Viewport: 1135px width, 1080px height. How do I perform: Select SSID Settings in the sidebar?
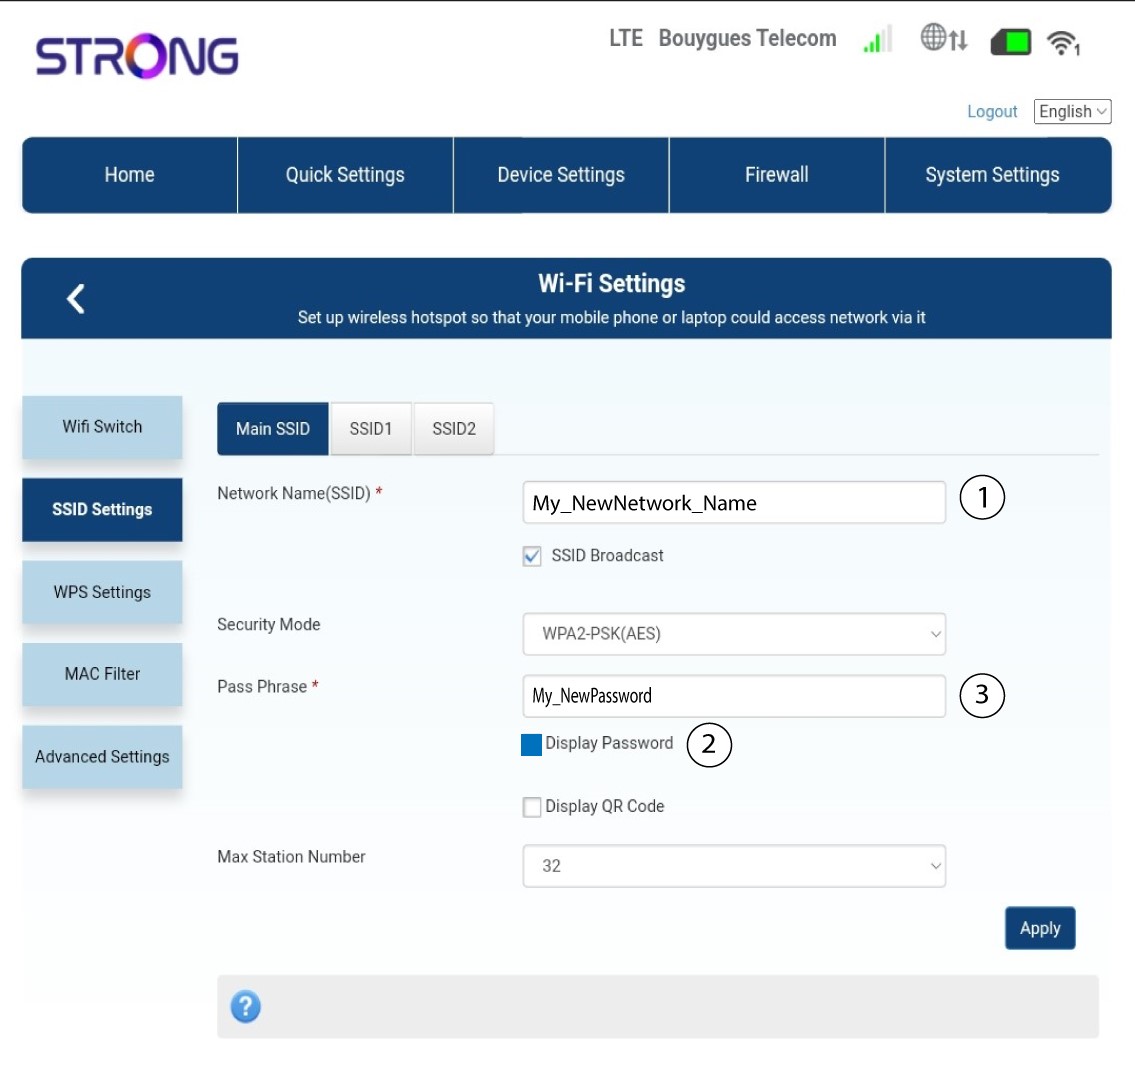[x=102, y=510]
